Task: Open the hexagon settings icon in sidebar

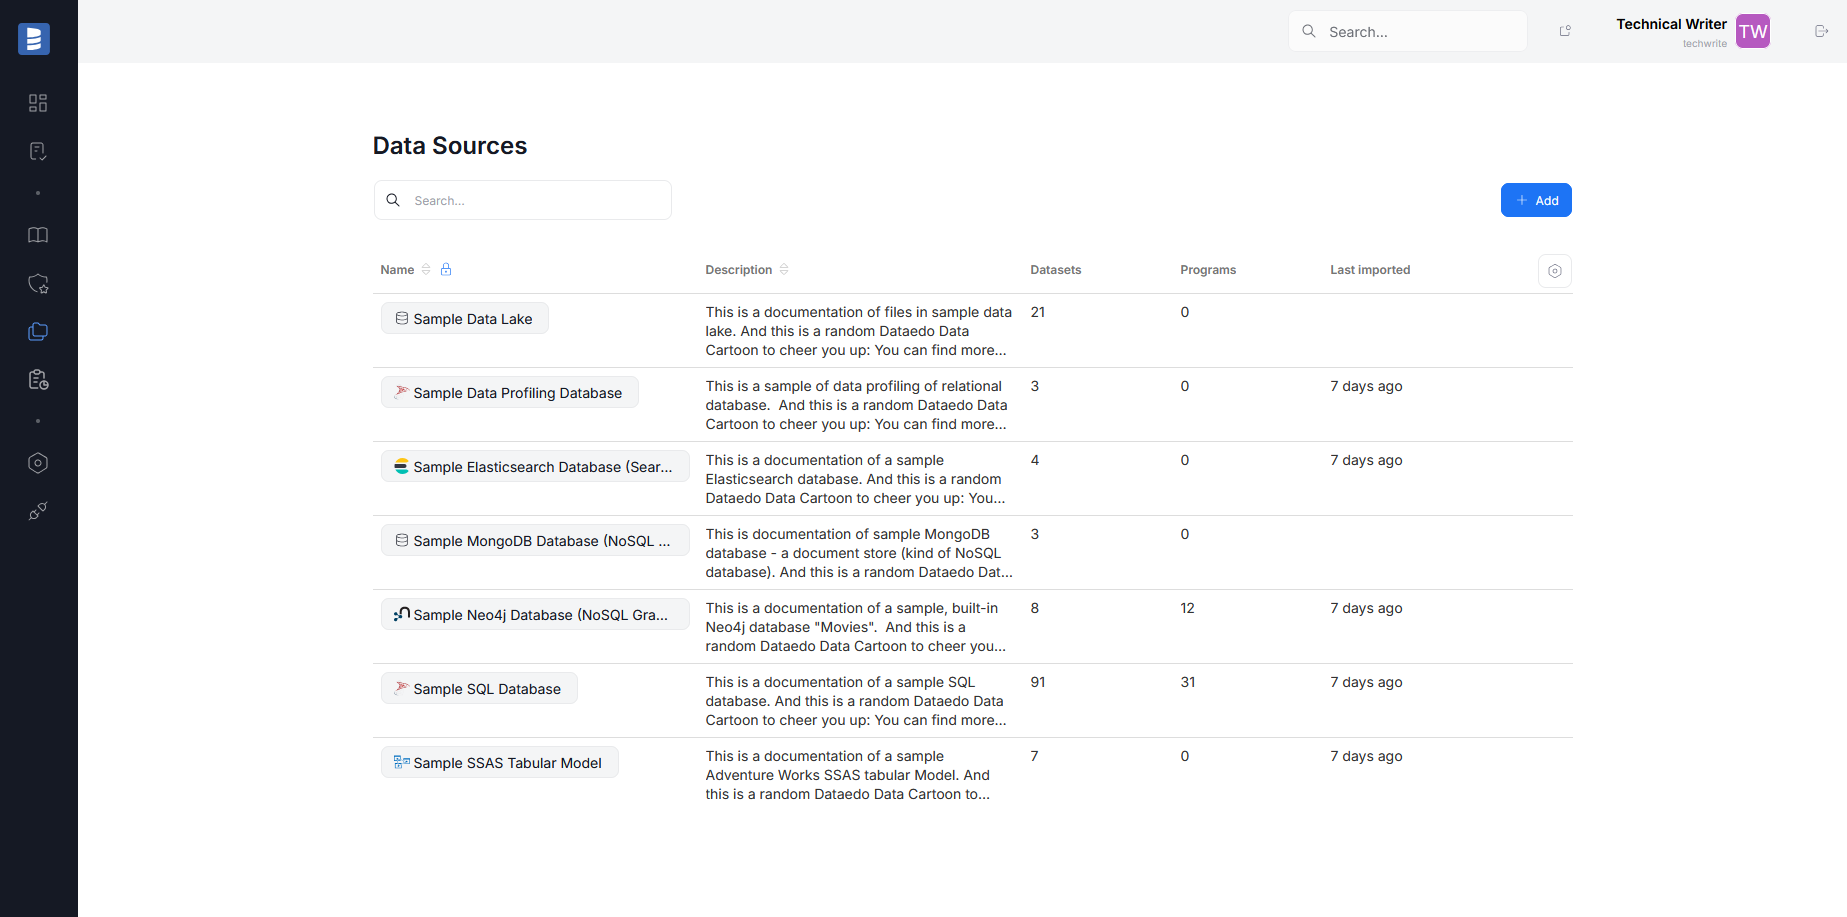Action: pyautogui.click(x=38, y=463)
